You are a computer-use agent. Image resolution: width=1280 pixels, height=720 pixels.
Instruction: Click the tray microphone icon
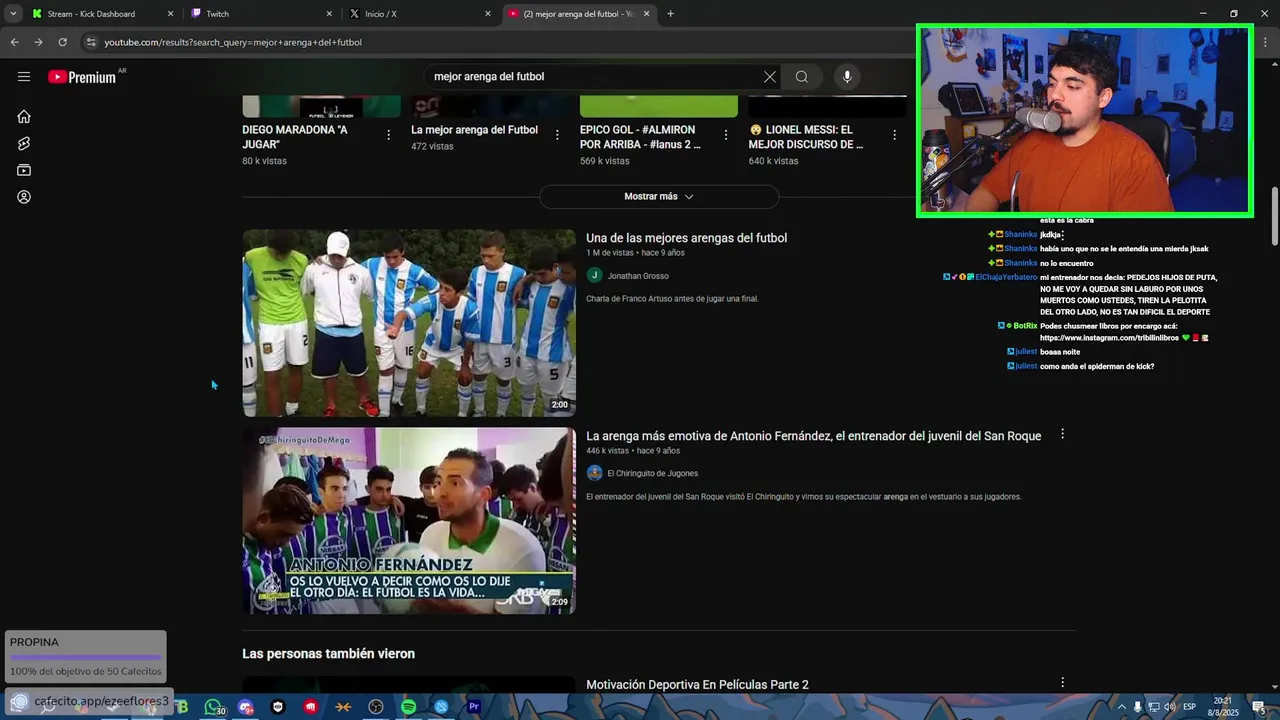[x=1138, y=707]
